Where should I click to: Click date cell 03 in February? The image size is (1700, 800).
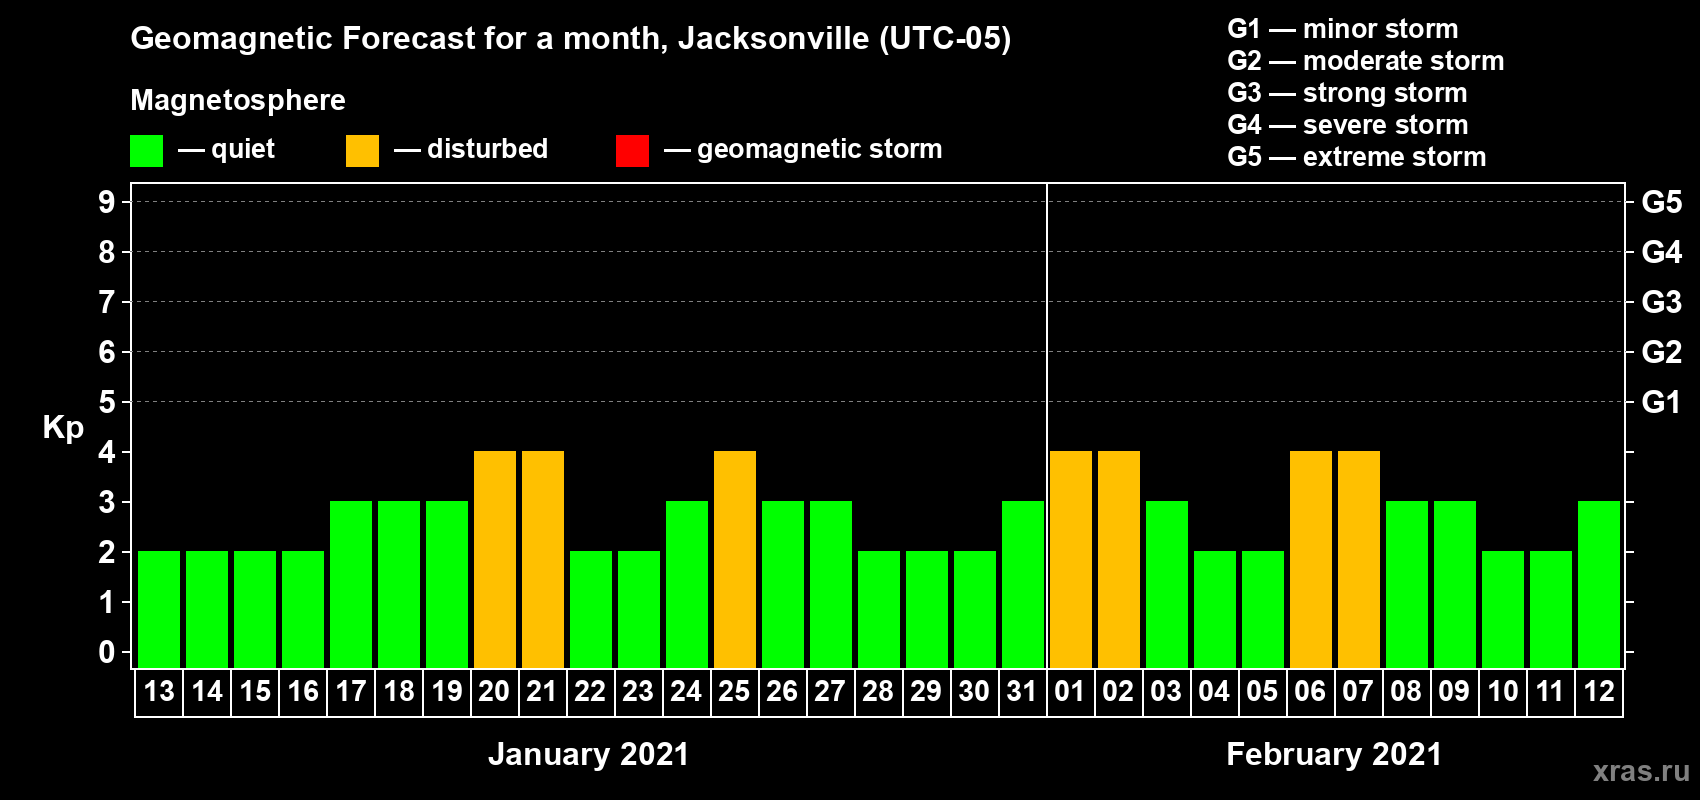pyautogui.click(x=1167, y=692)
